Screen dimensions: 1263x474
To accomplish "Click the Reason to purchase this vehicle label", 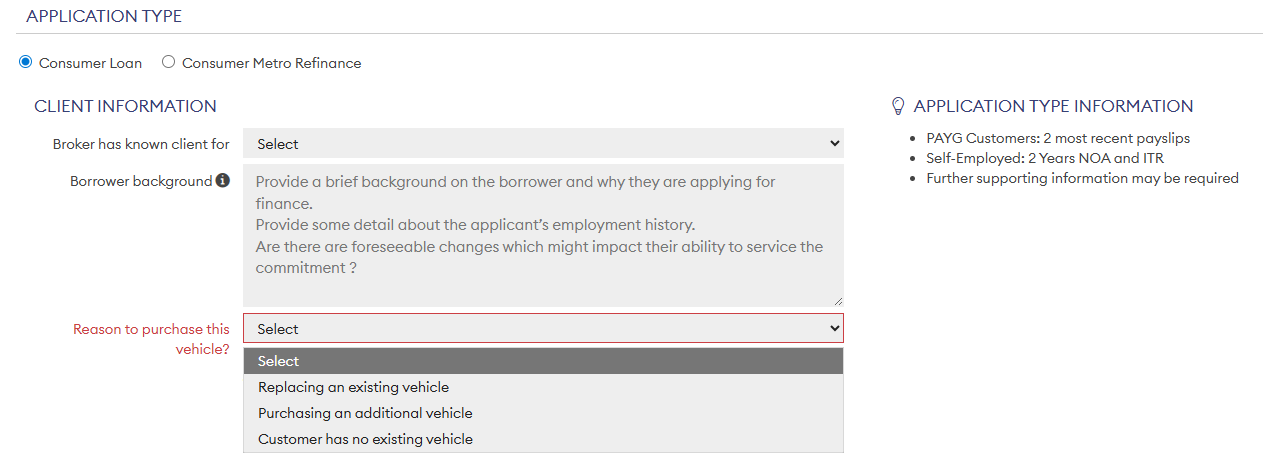I will [151, 339].
